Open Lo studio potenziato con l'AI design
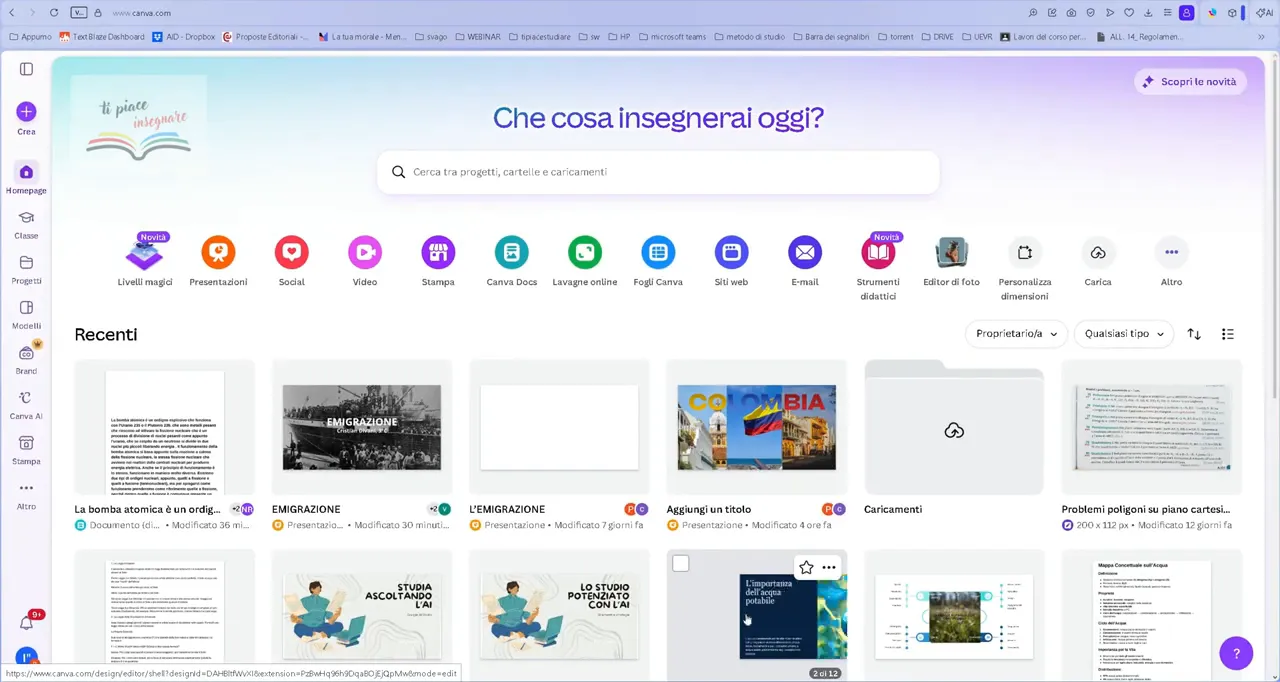Image resolution: width=1280 pixels, height=682 pixels. point(559,616)
